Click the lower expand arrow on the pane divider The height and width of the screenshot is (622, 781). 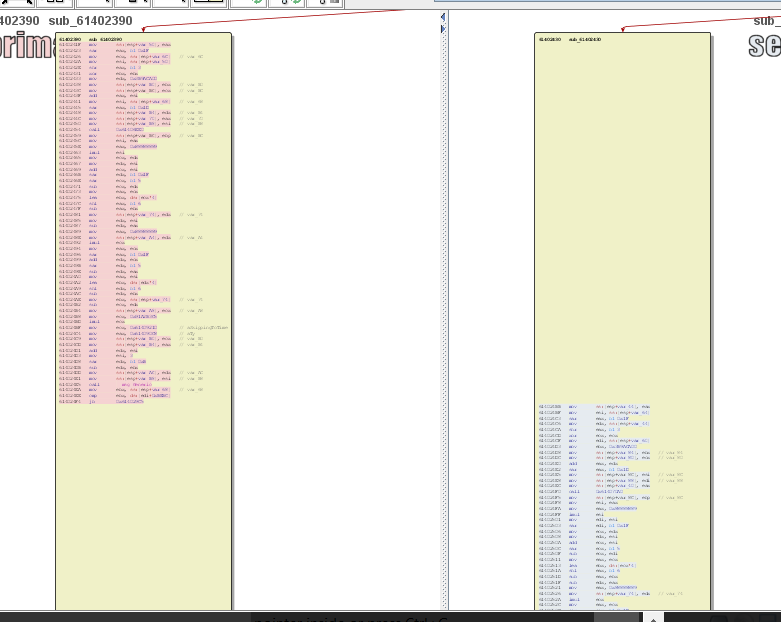click(x=444, y=30)
